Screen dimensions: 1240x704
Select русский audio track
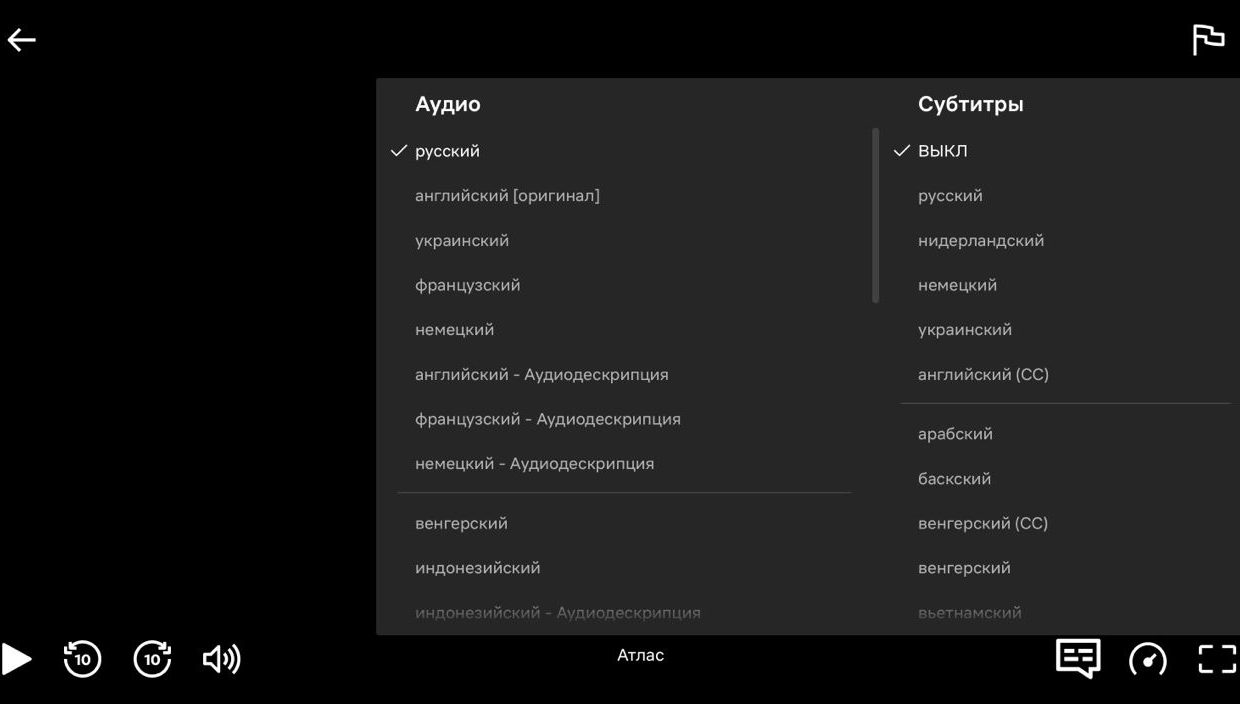point(447,151)
